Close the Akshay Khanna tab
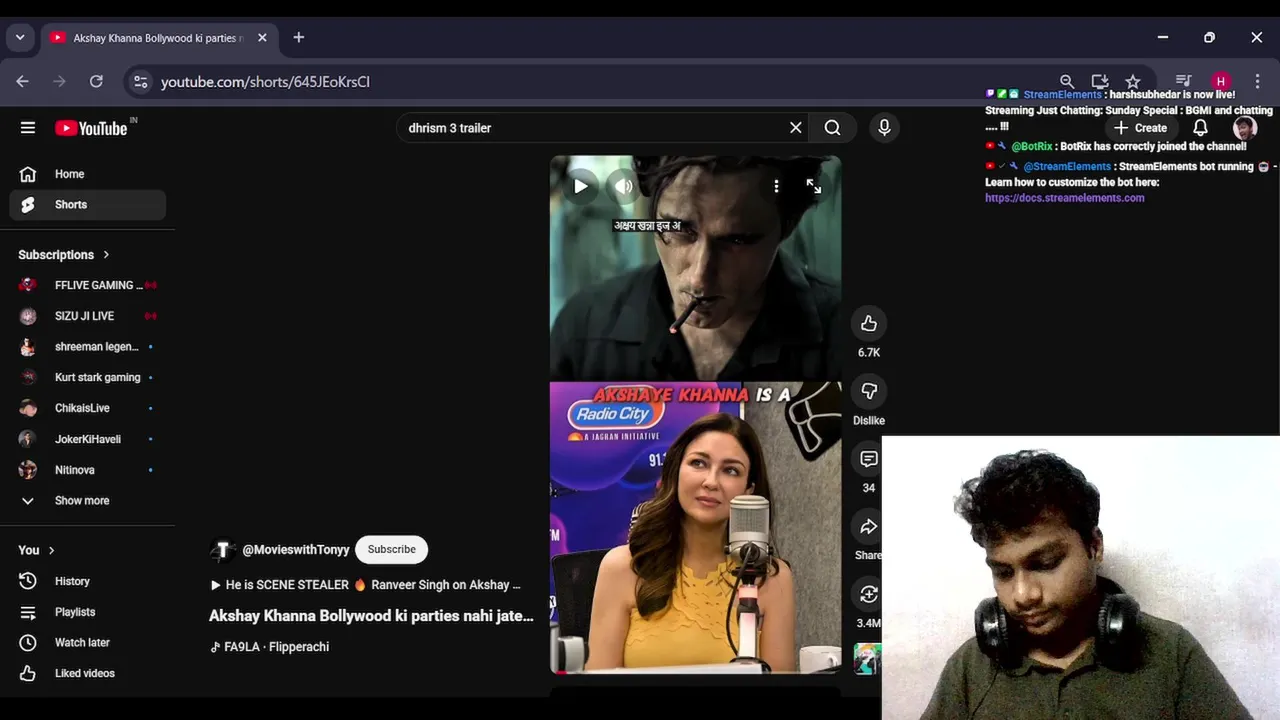Viewport: 1280px width, 720px height. [x=262, y=38]
